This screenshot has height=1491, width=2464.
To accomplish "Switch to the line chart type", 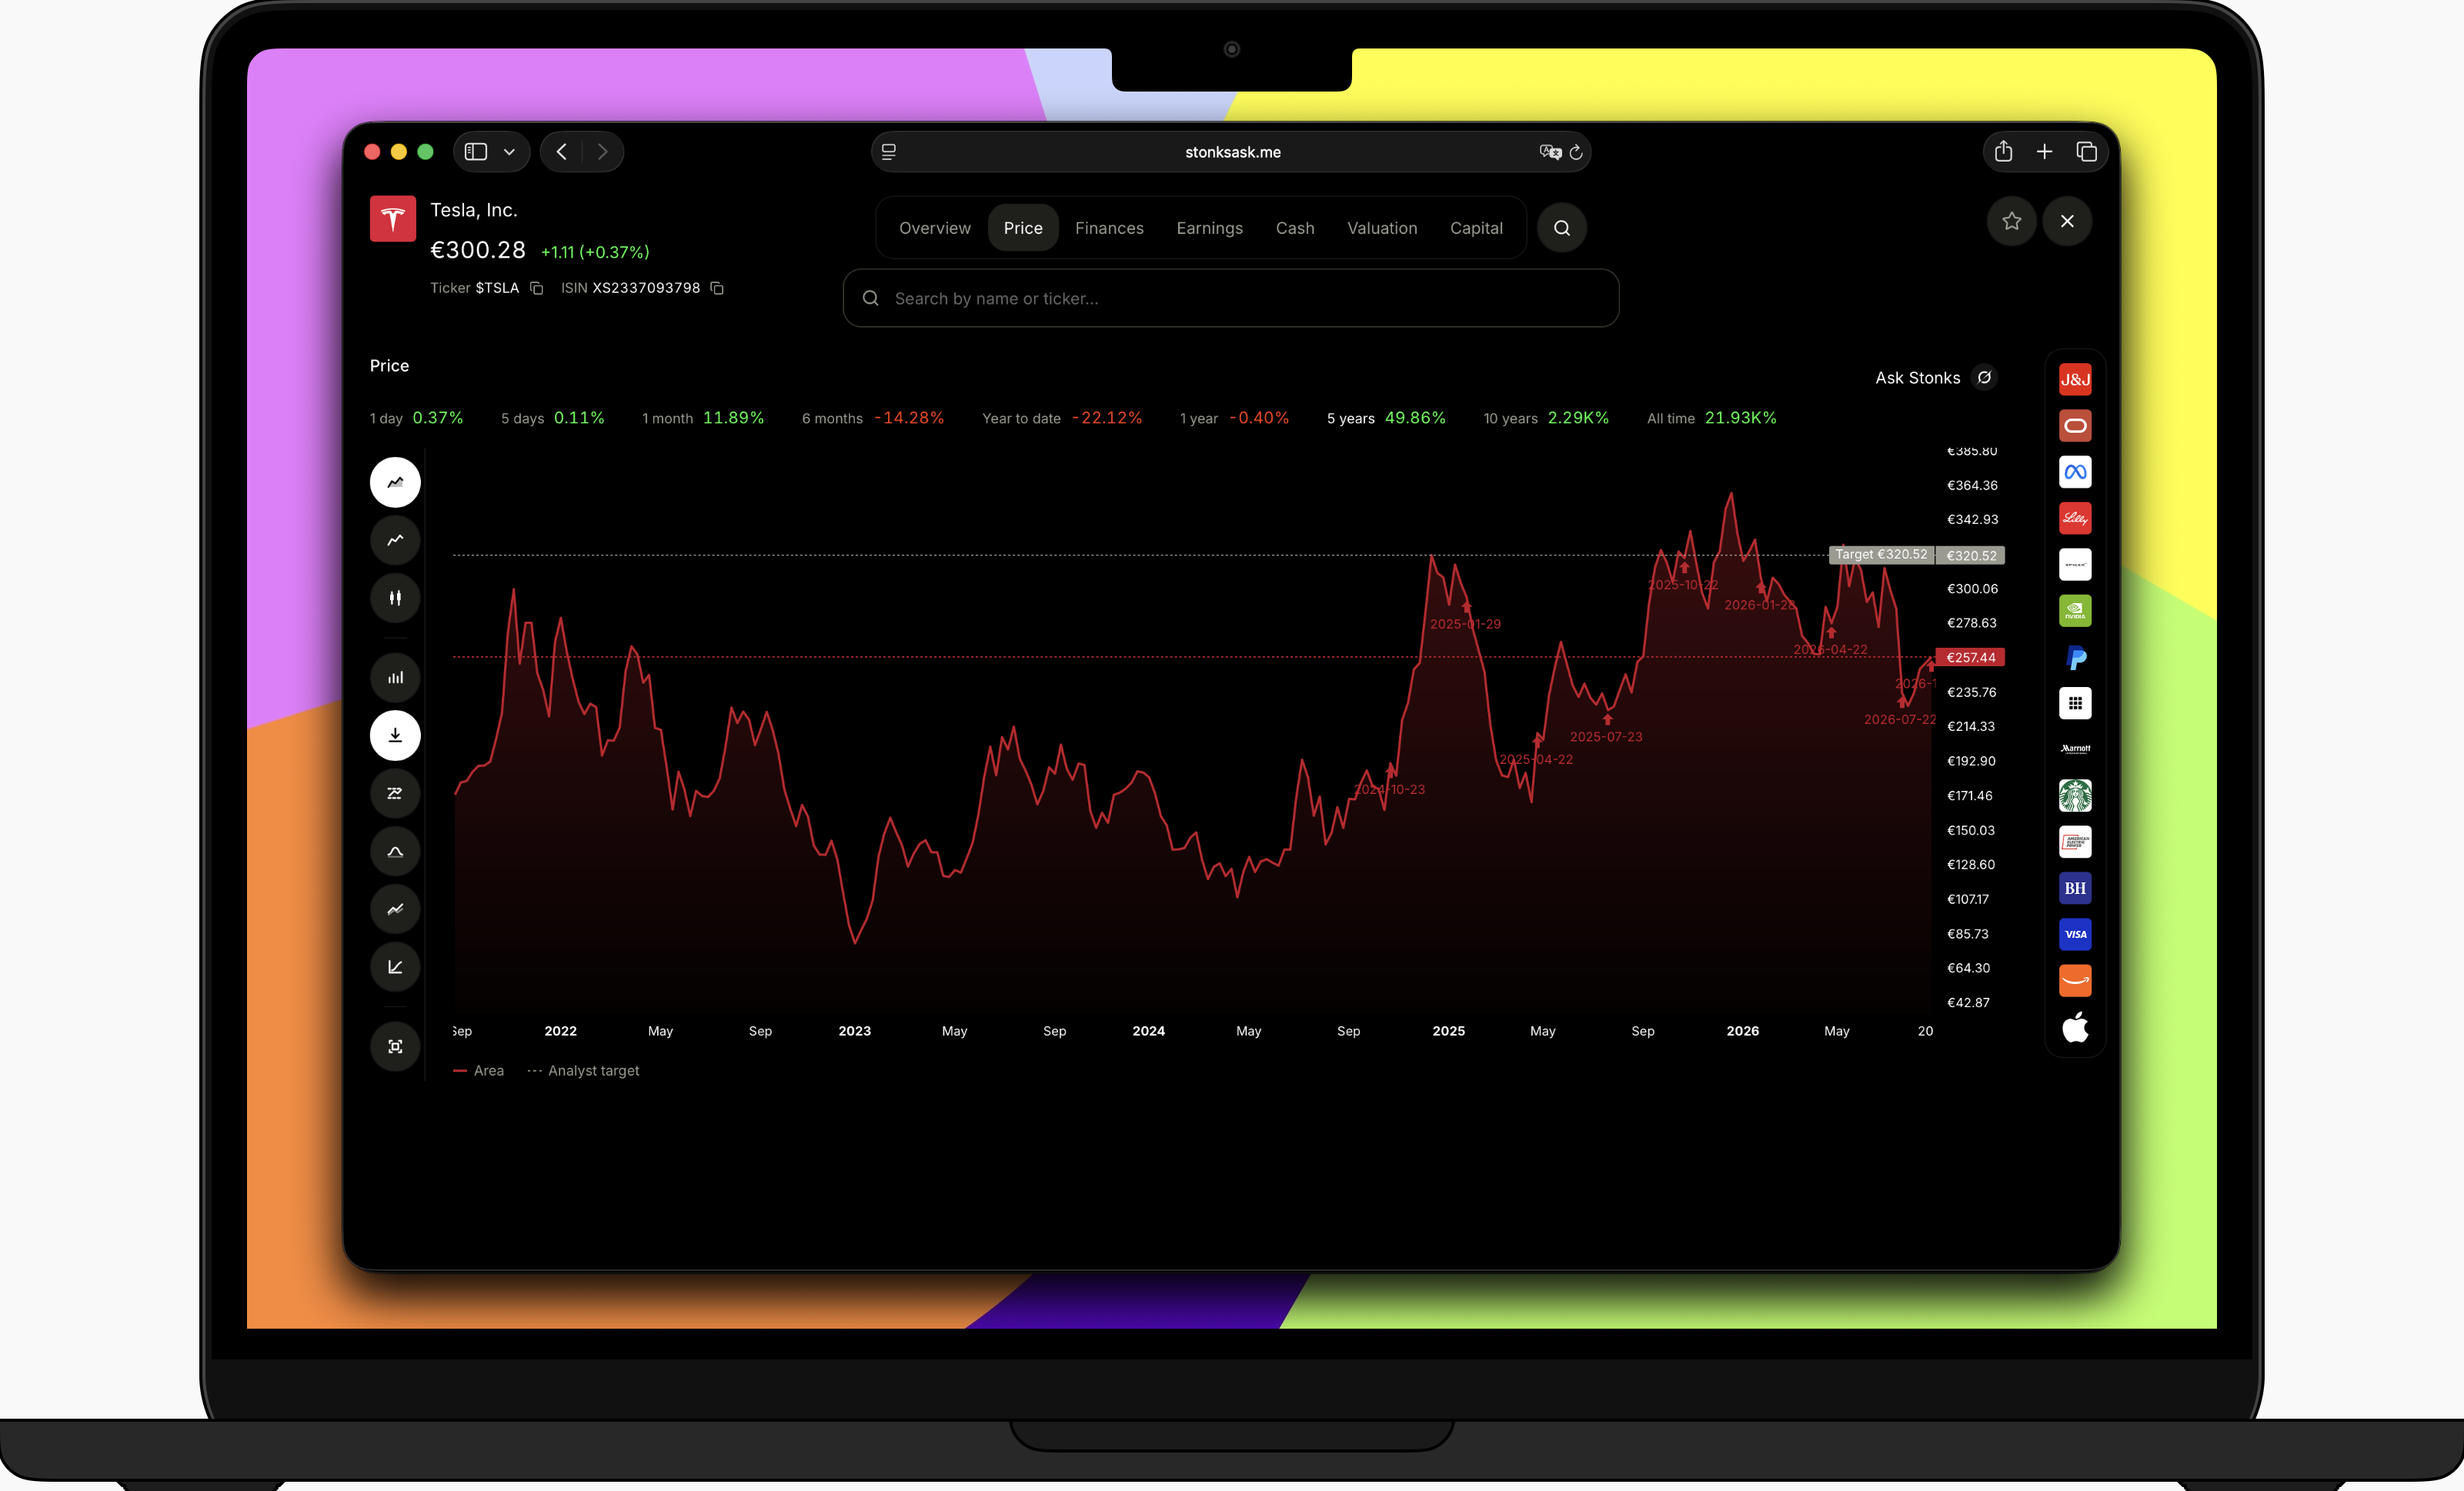I will coord(395,540).
